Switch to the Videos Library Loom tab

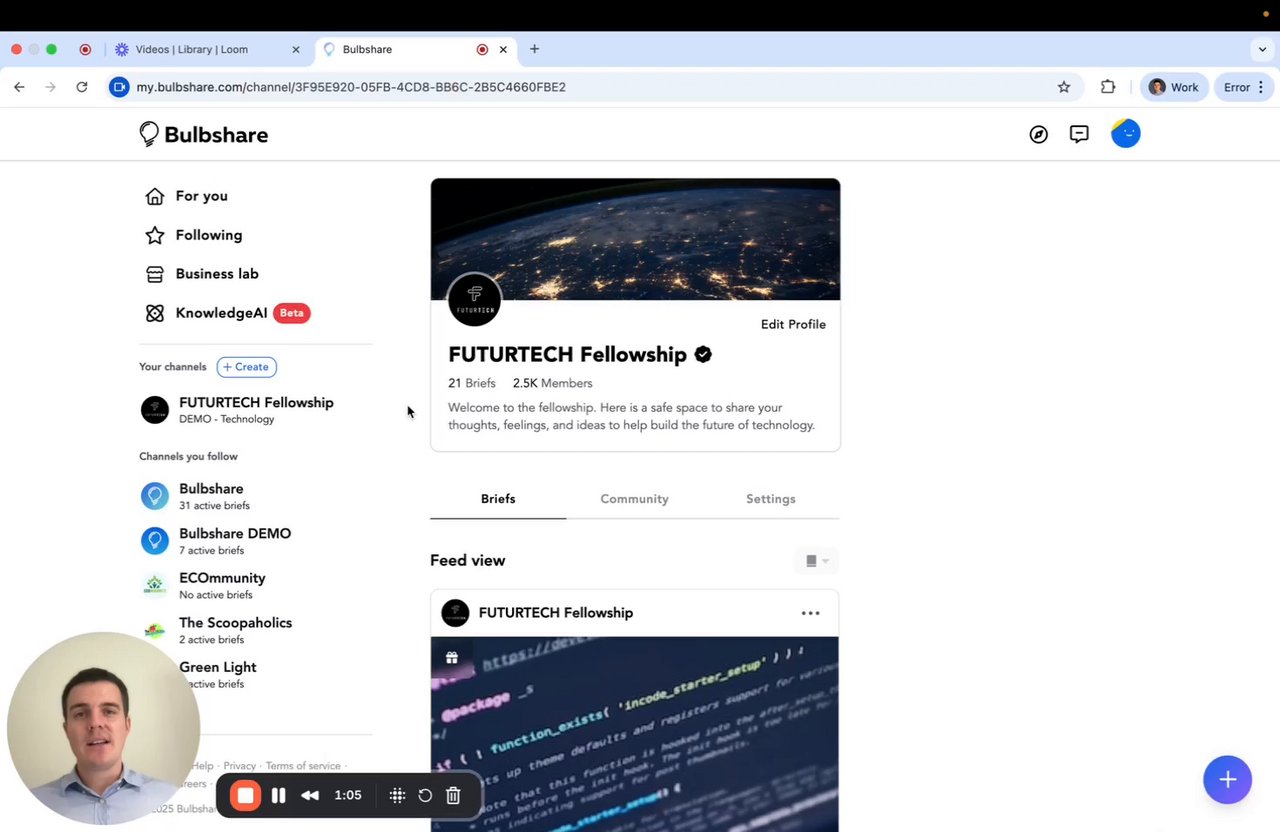point(206,49)
